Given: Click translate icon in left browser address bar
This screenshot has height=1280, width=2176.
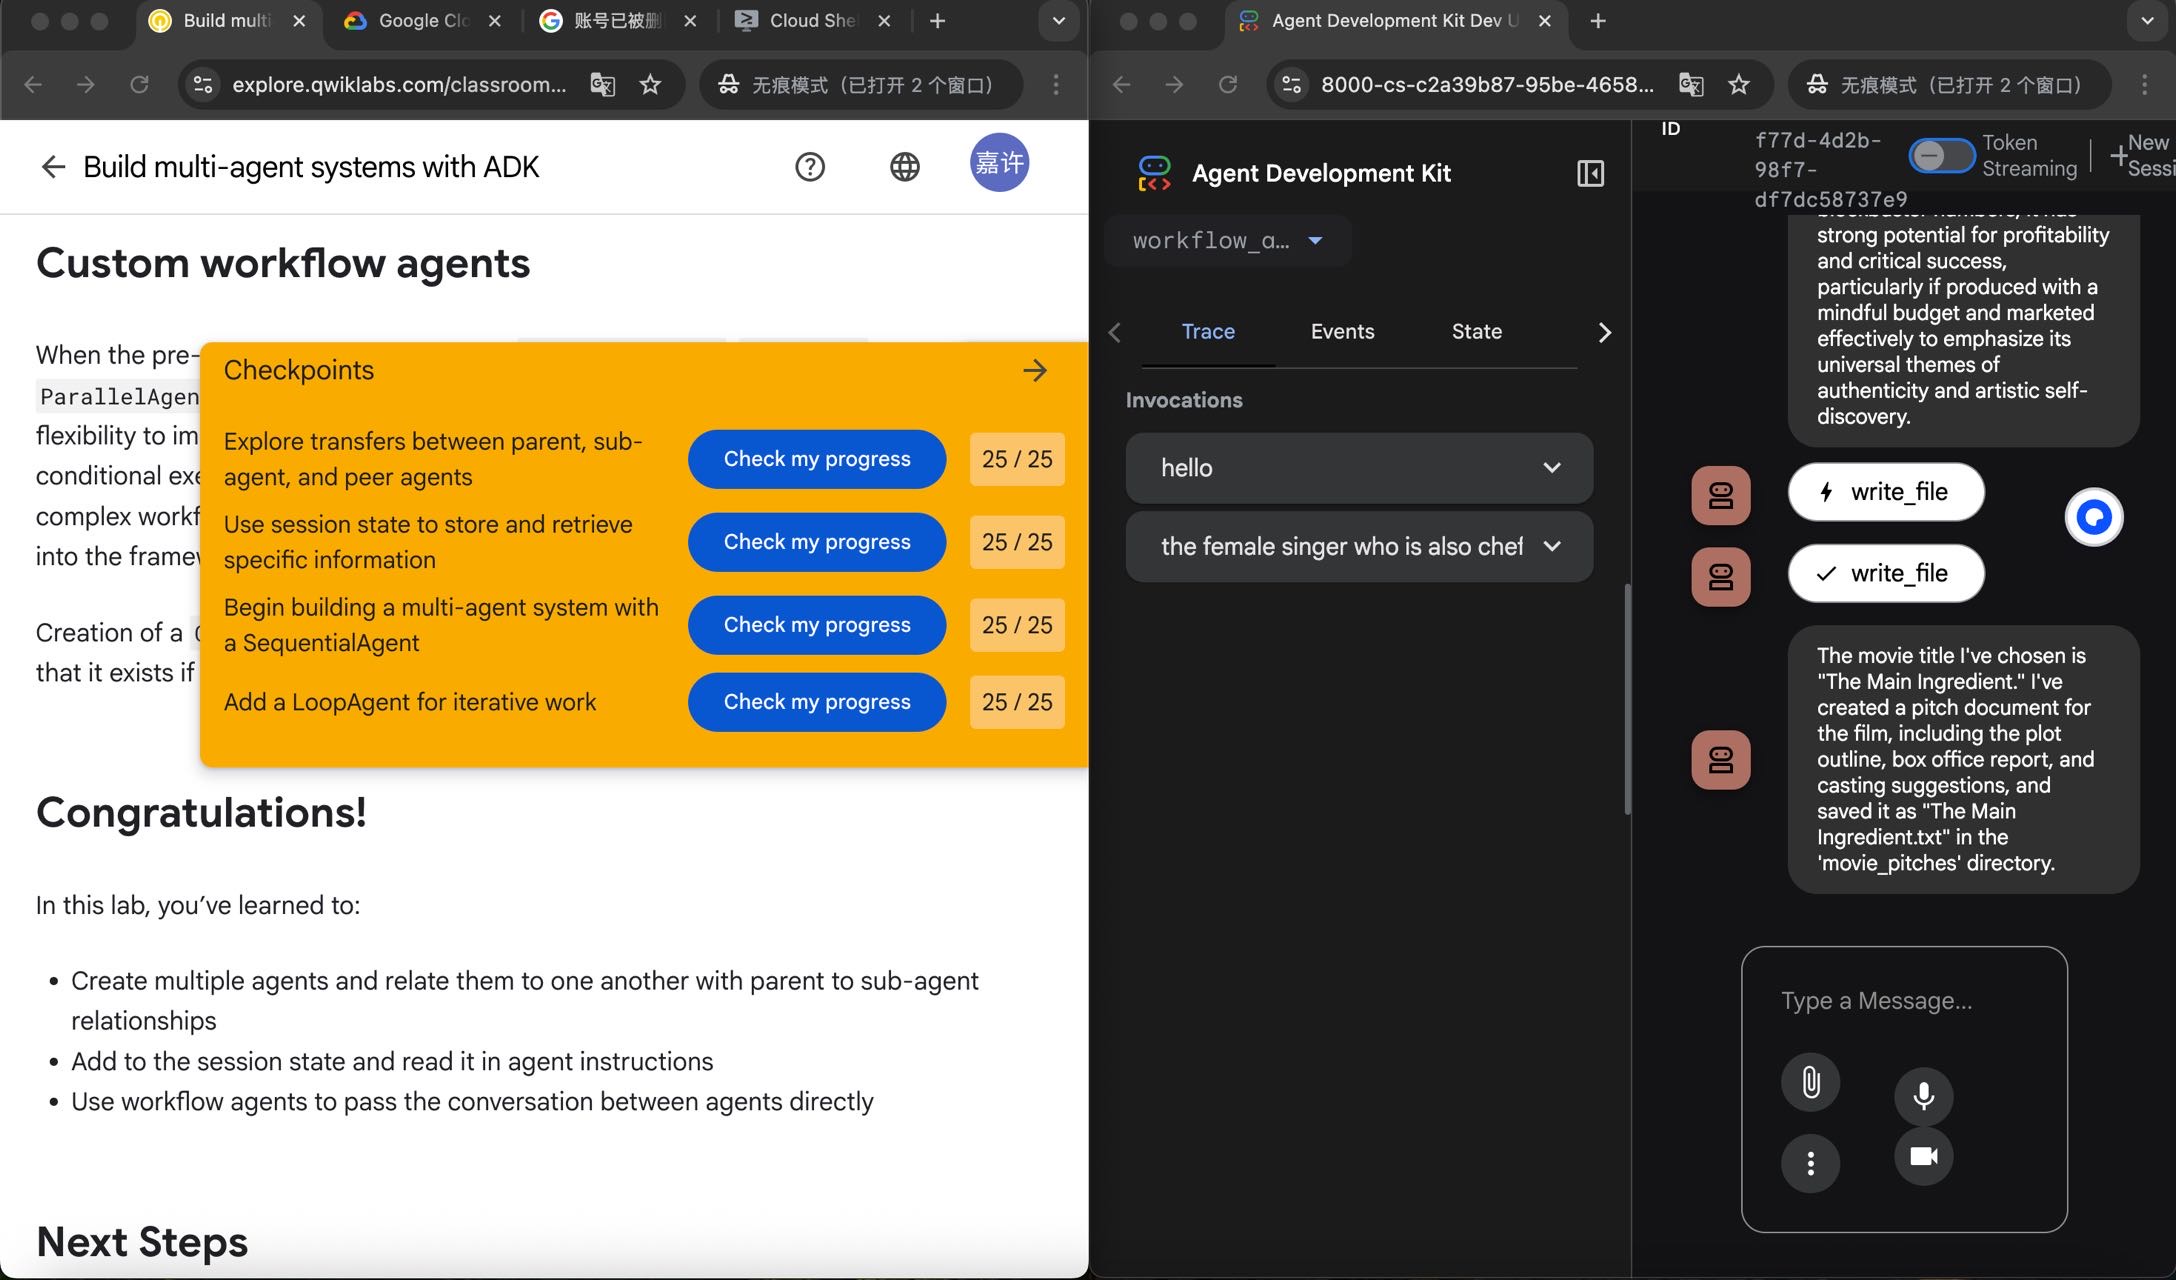Looking at the screenshot, I should pyautogui.click(x=603, y=85).
